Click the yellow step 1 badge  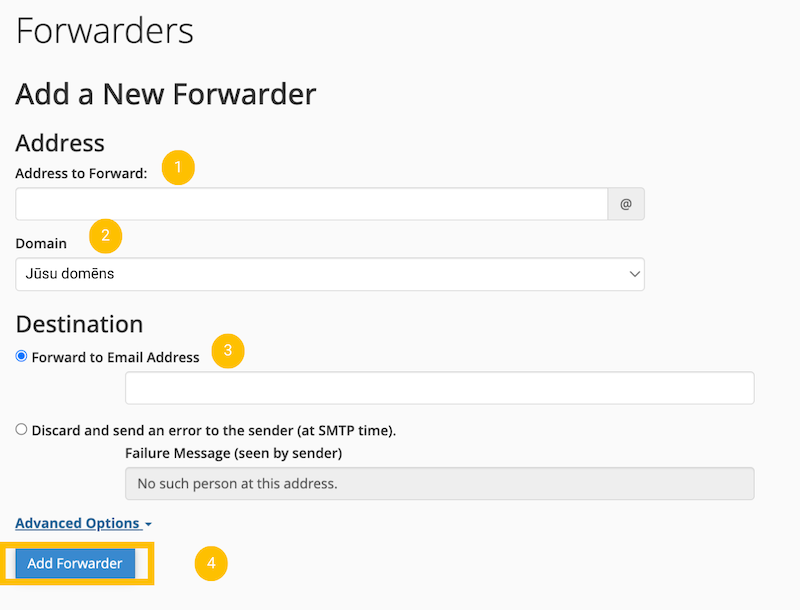pos(178,167)
